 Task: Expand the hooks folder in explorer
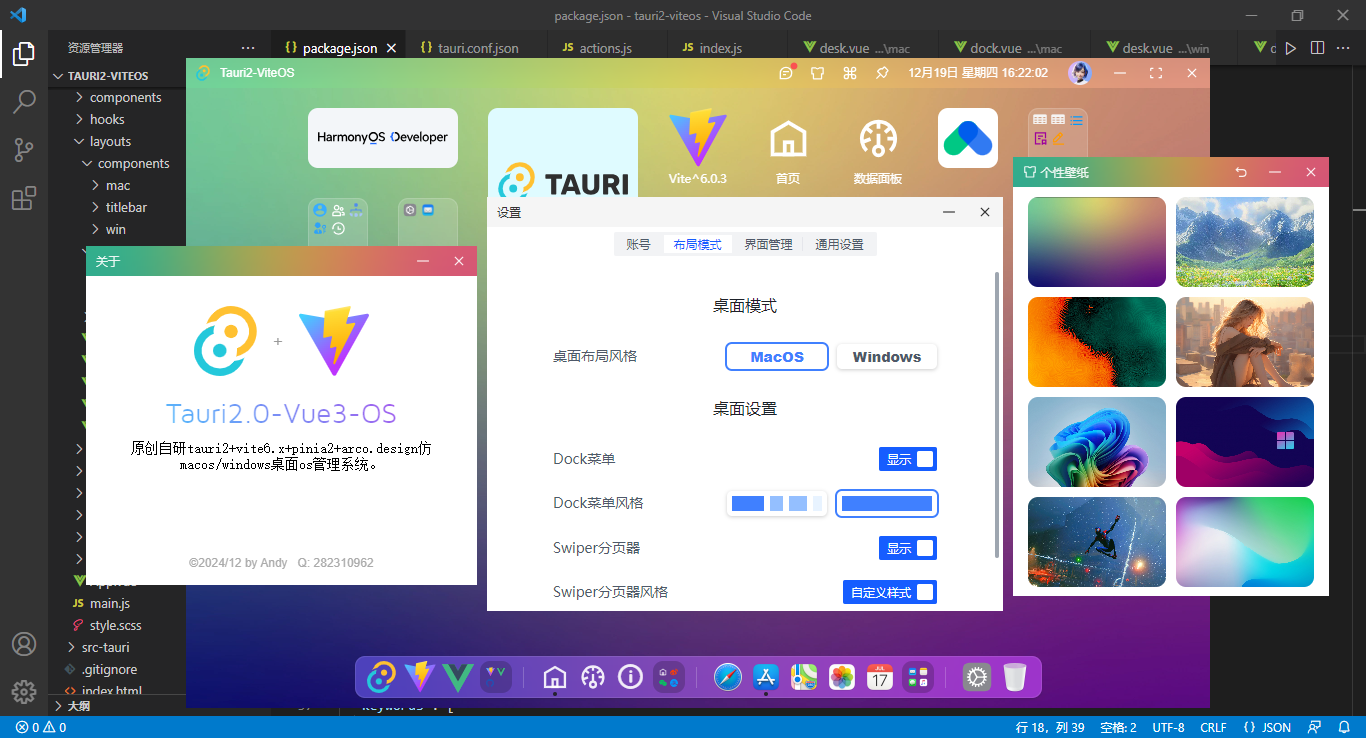(x=107, y=119)
